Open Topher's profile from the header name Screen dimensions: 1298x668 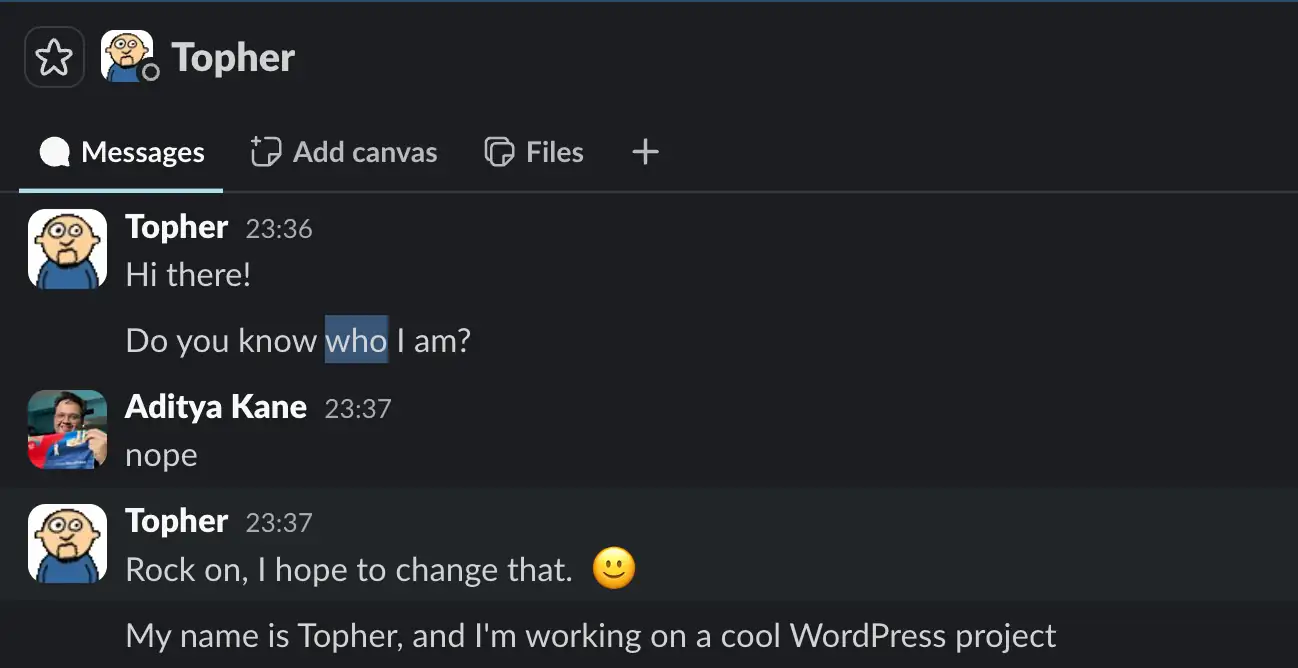pyautogui.click(x=233, y=58)
